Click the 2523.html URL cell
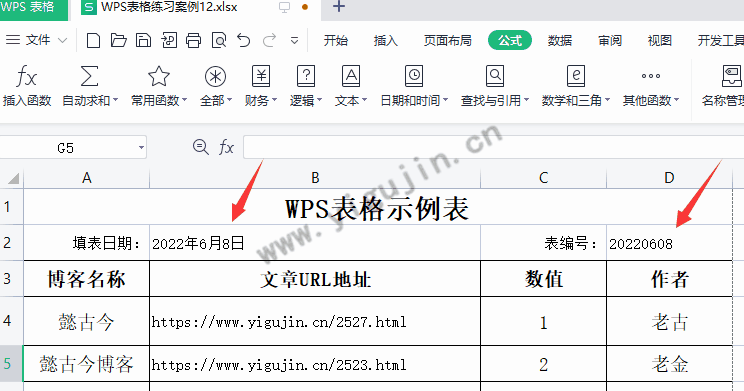This screenshot has width=744, height=391. pyautogui.click(x=315, y=364)
